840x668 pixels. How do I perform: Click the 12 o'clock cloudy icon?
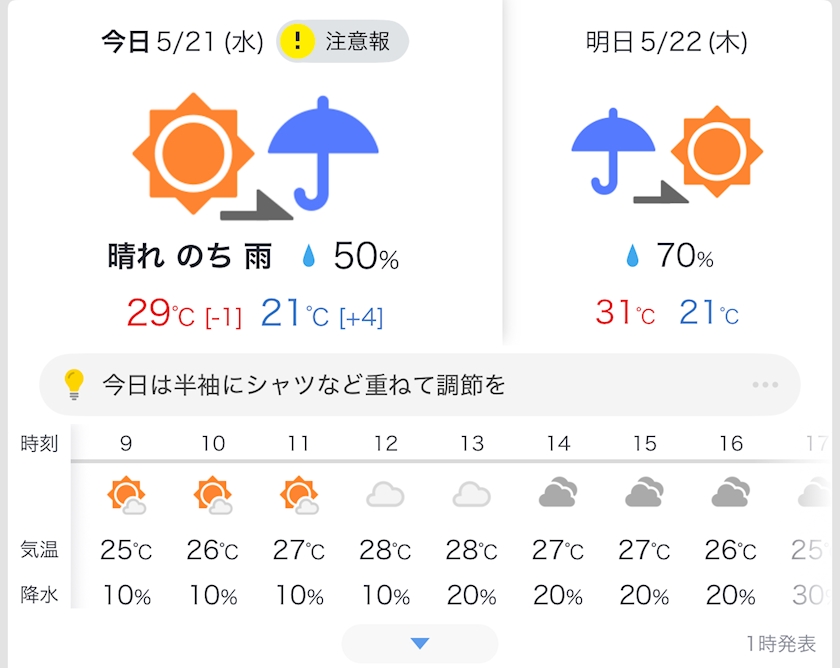(384, 494)
